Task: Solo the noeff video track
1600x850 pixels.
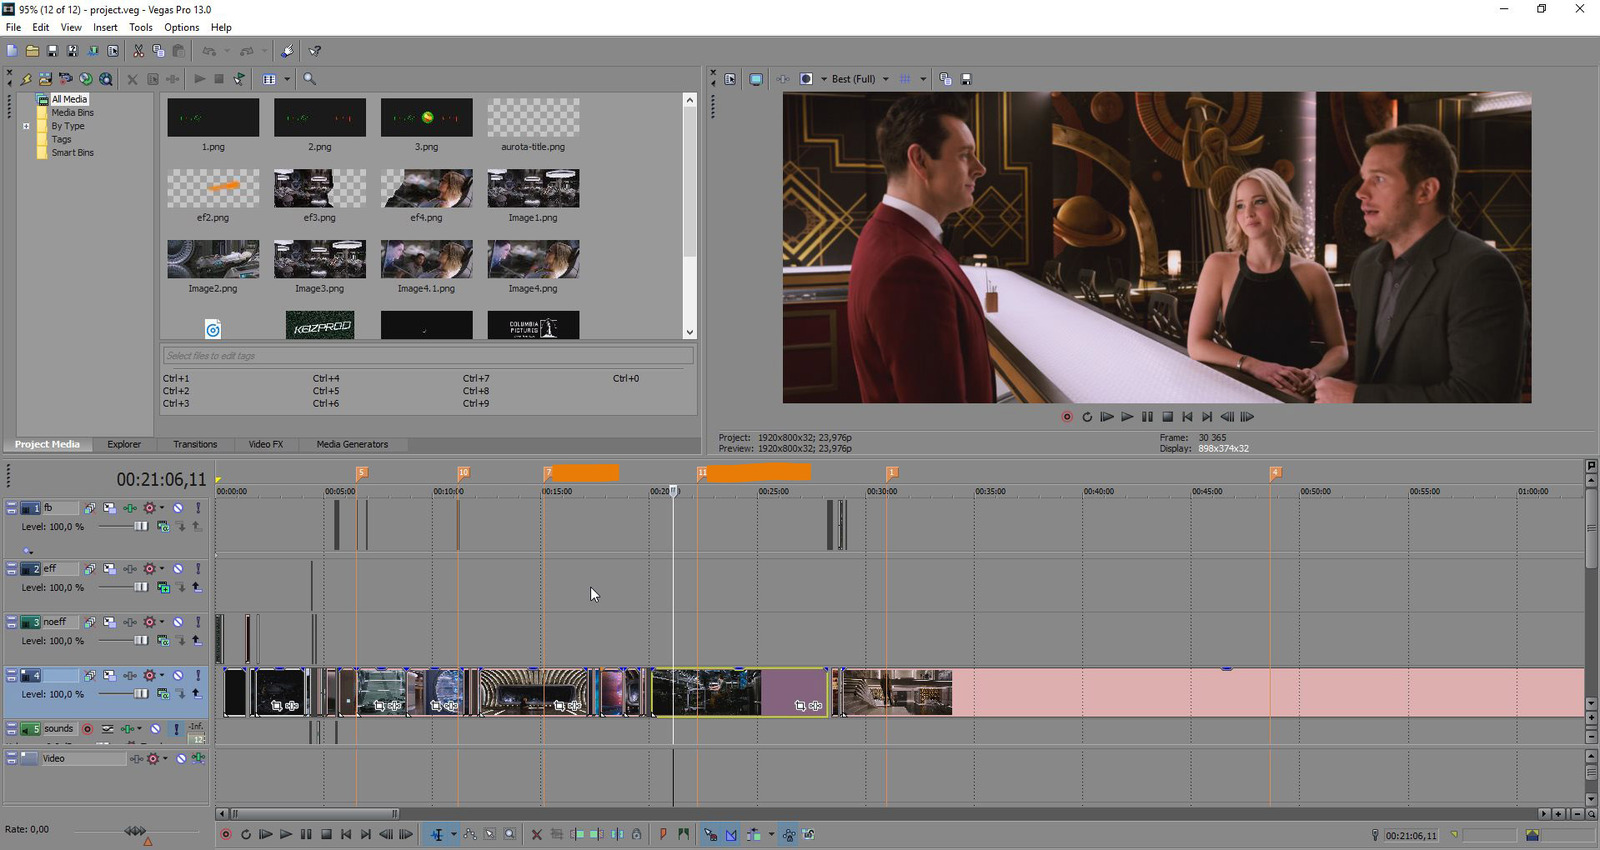Action: [198, 622]
